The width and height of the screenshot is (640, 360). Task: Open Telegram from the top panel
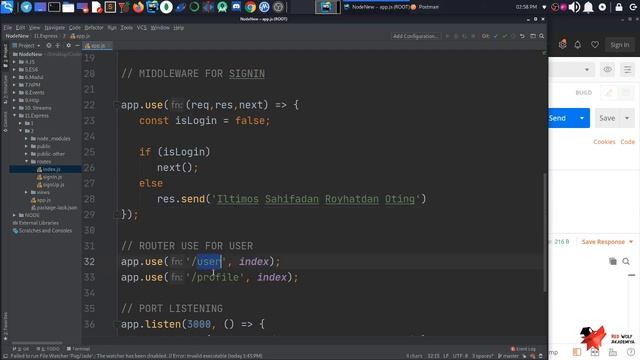tap(26, 7)
